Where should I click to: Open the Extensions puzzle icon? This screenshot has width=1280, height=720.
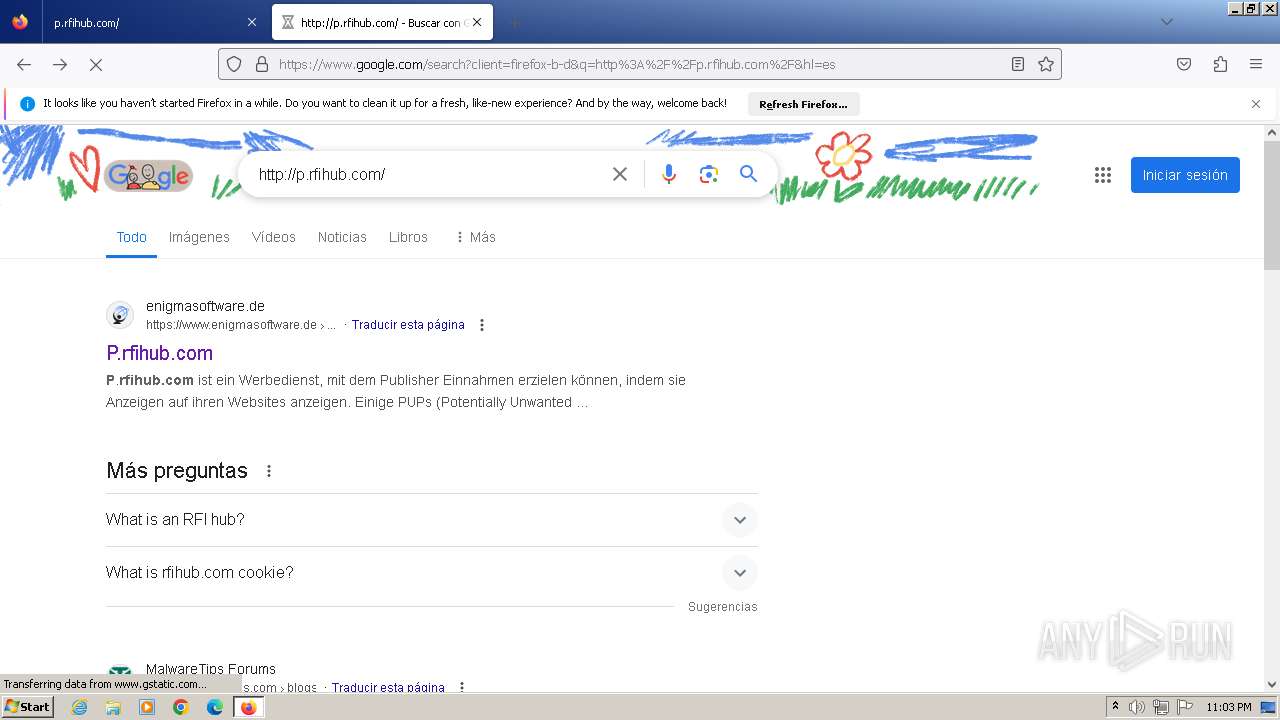(x=1220, y=64)
